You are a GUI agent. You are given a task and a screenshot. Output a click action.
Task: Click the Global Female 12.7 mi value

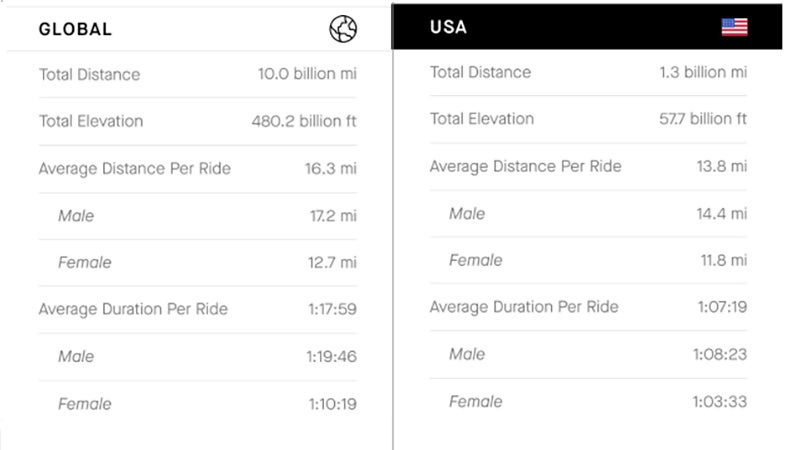pos(332,262)
